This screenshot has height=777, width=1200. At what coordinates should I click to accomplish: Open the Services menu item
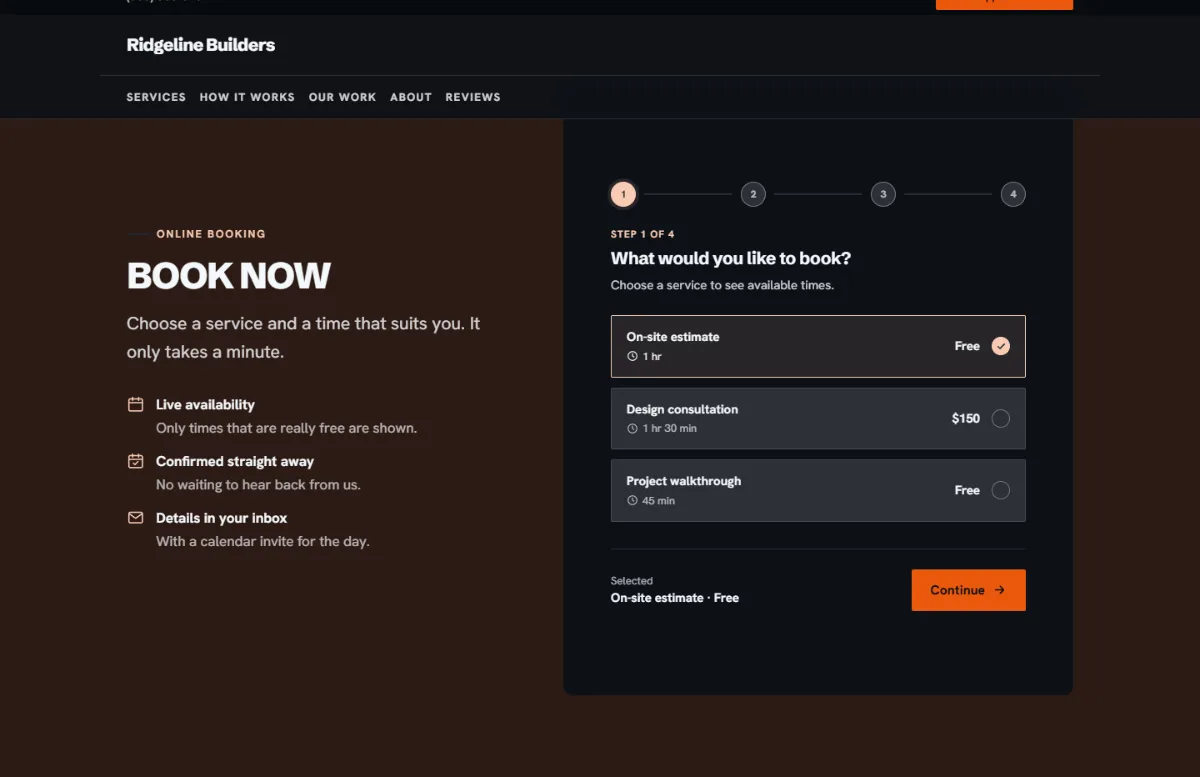[x=156, y=97]
